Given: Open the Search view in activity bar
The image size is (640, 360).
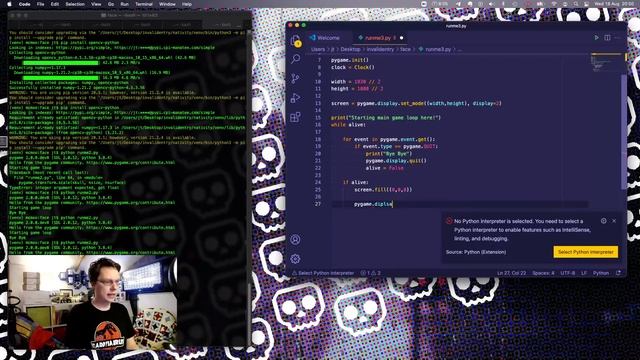Looking at the screenshot, I should pyautogui.click(x=296, y=59).
